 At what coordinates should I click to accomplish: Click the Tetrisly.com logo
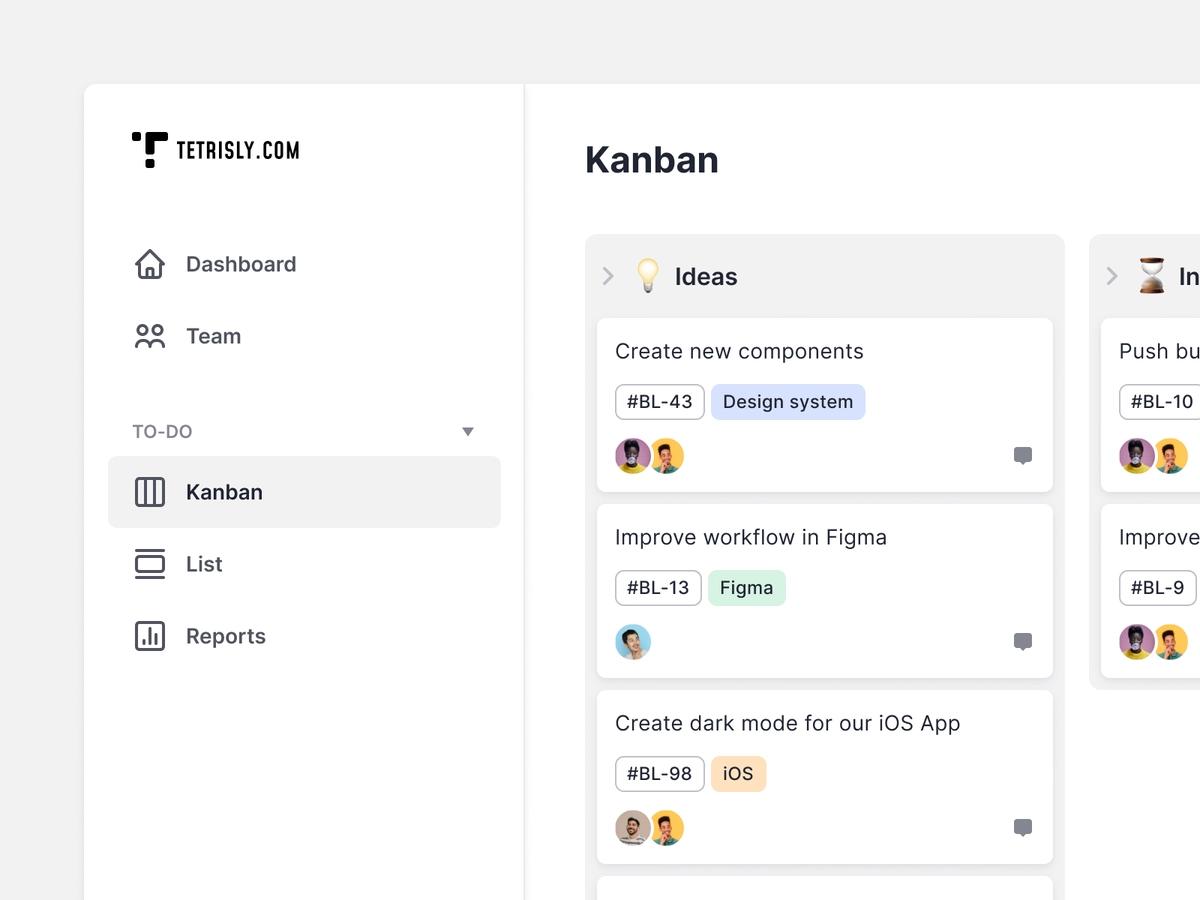(215, 150)
